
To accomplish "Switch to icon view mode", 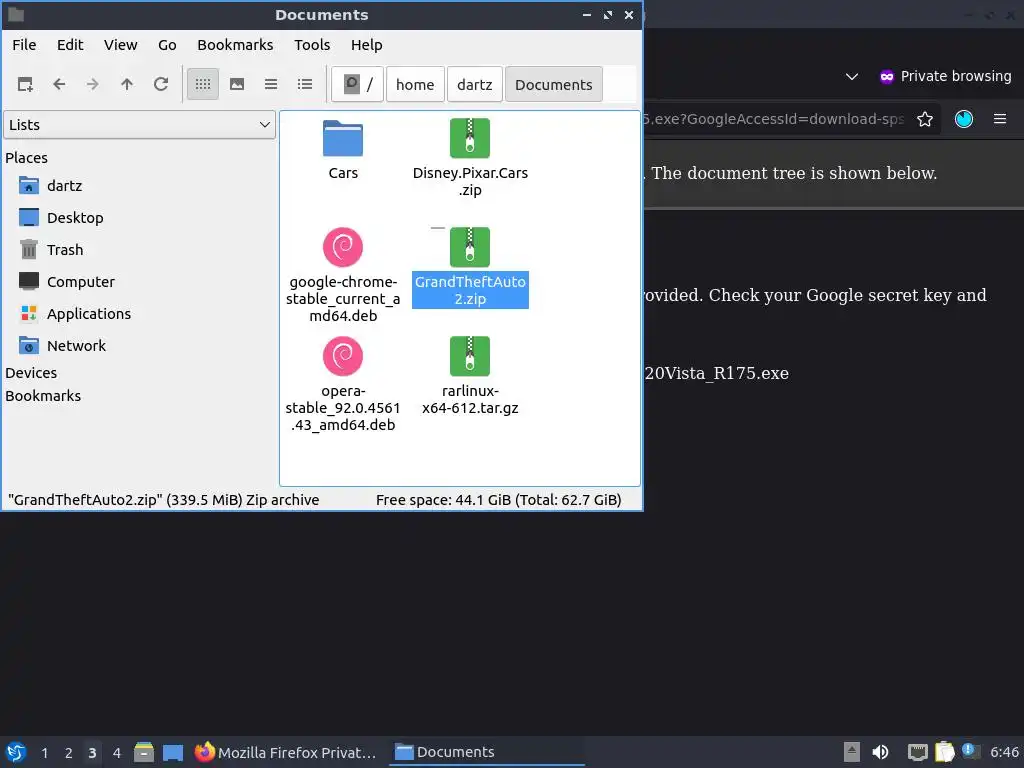I will click(203, 84).
